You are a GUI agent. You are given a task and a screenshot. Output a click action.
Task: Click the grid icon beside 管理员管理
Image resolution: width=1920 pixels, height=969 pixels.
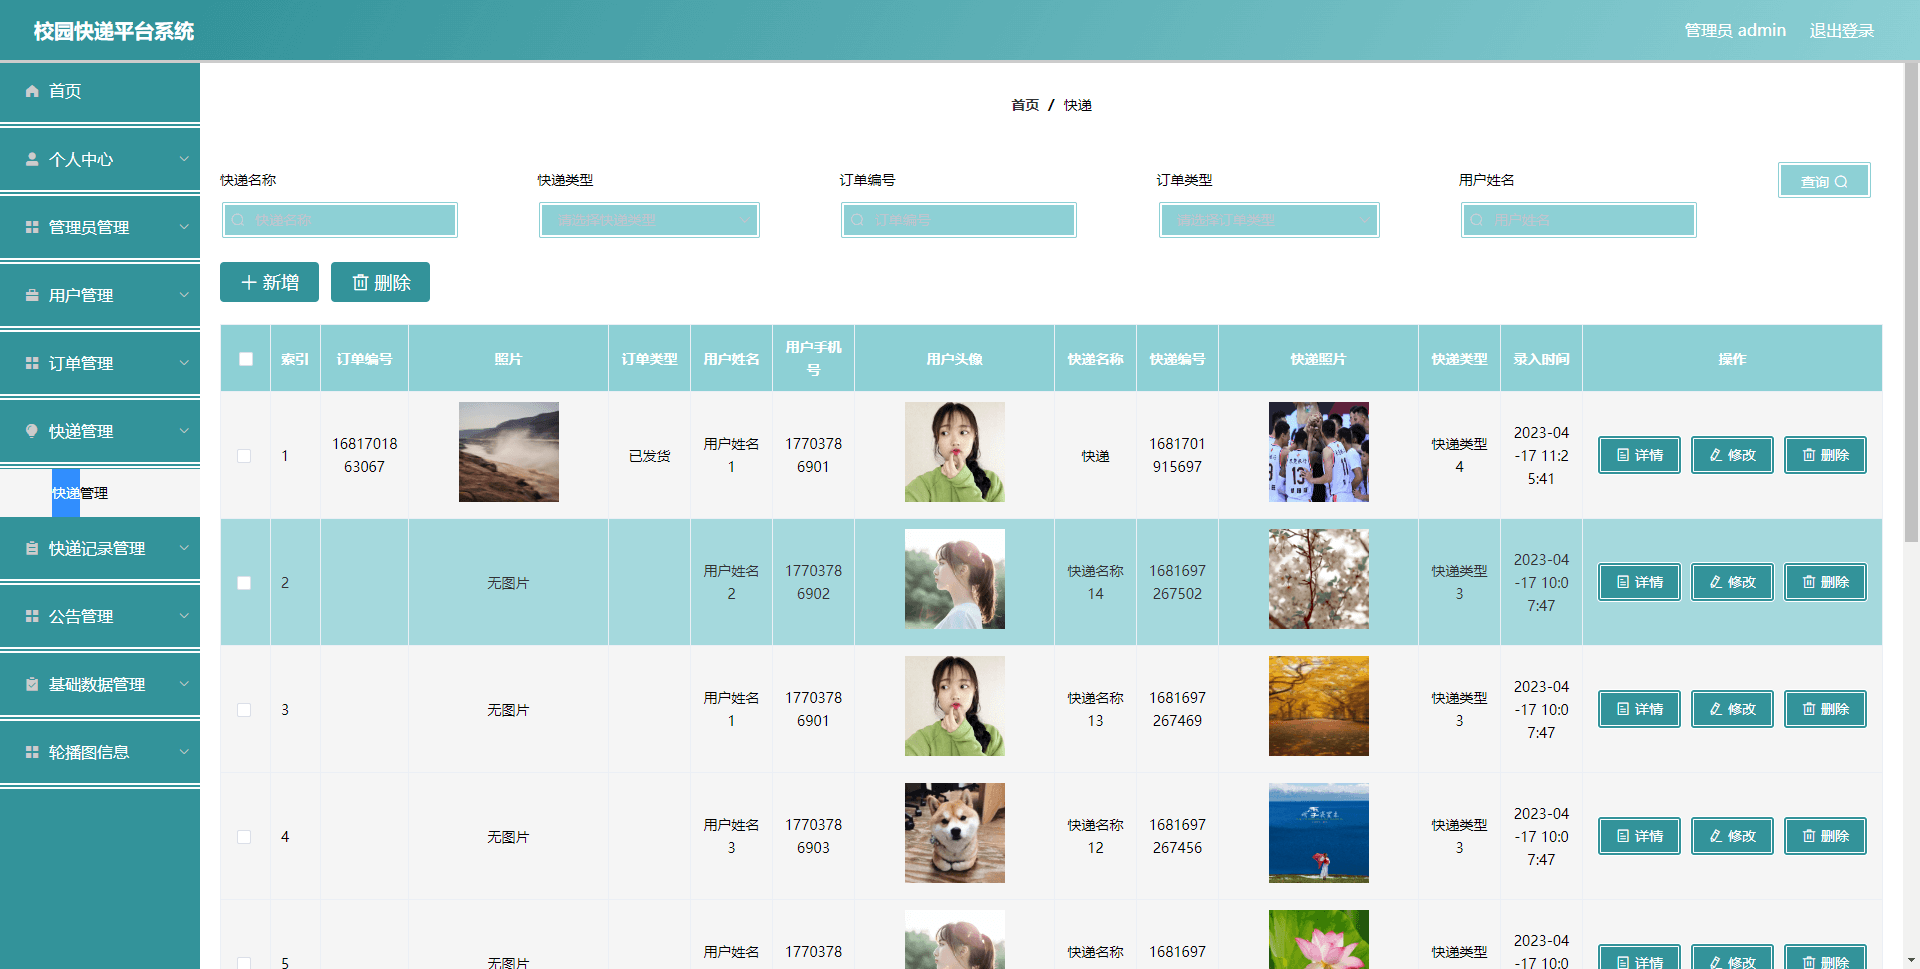point(32,227)
